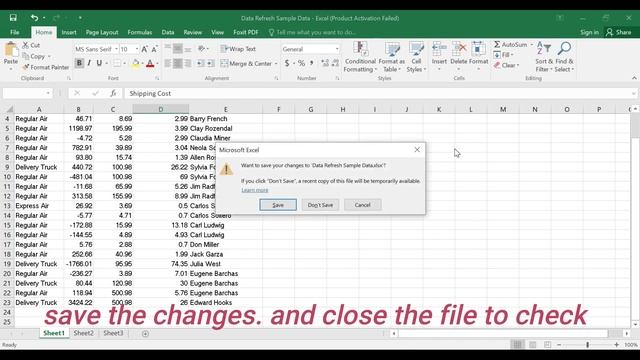
Task: Open the Borders dropdown arrow
Action: point(124,64)
